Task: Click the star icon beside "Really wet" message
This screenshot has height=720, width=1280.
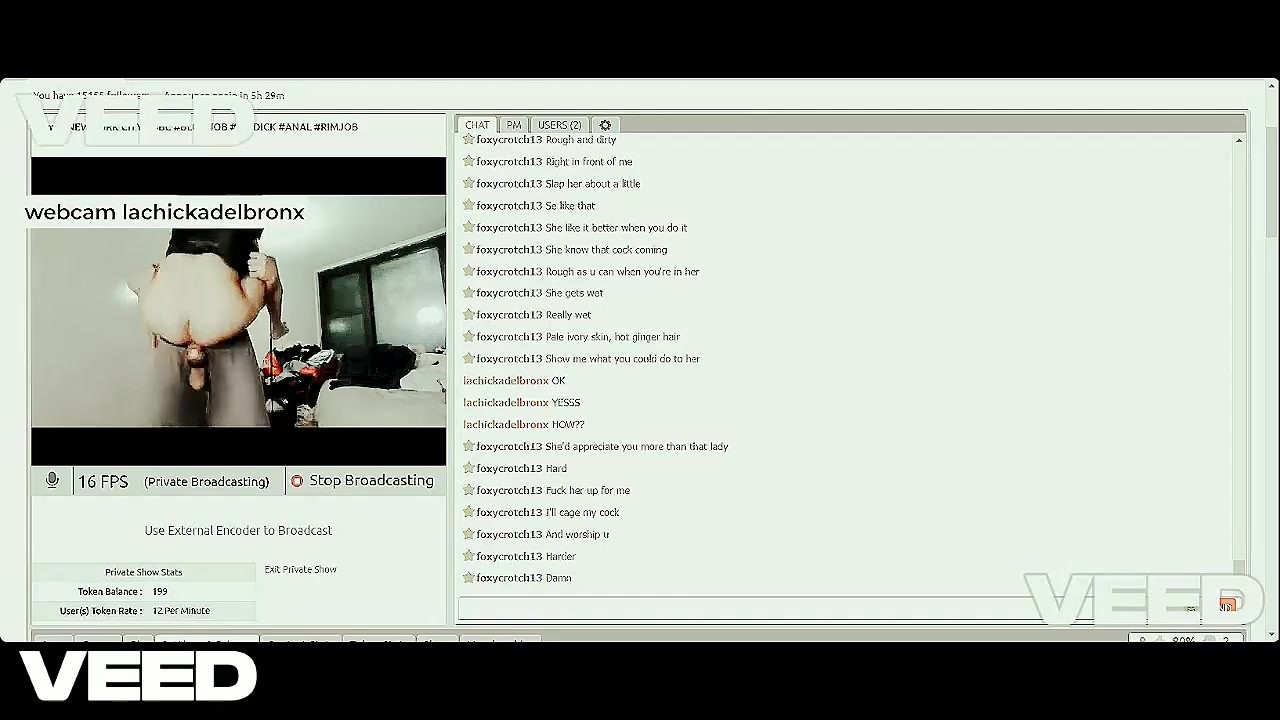Action: tap(468, 315)
